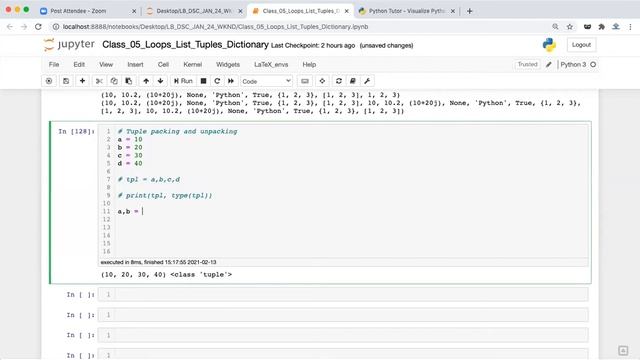640x360 pixels.
Task: Run the selected cell
Action: click(x=183, y=81)
